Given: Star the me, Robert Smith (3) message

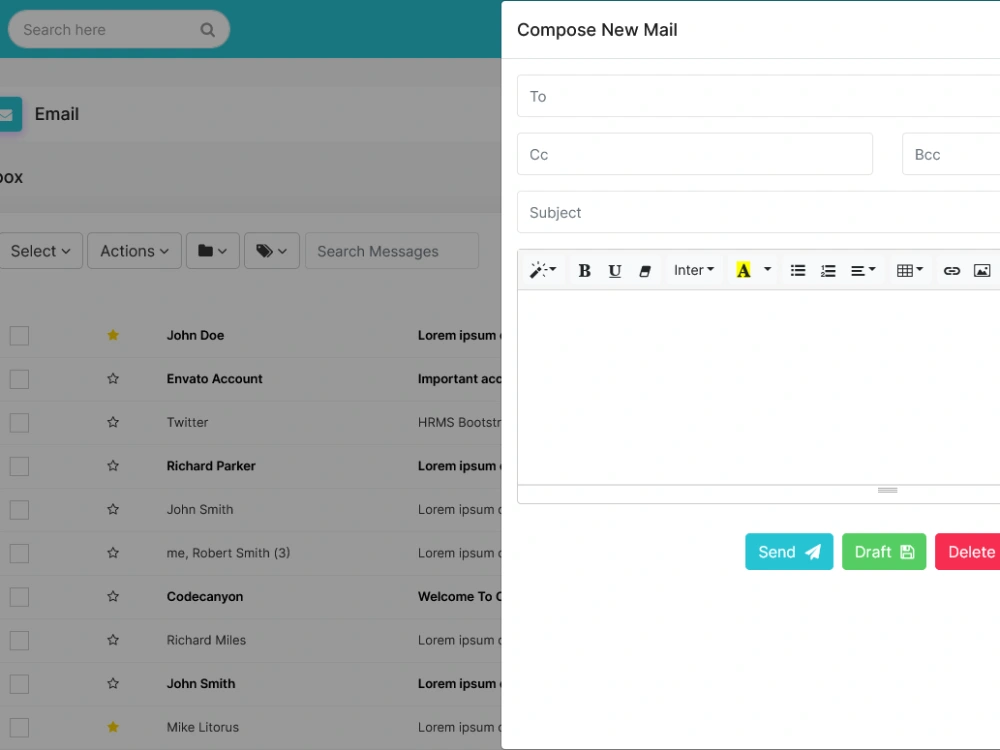Looking at the screenshot, I should [113, 552].
